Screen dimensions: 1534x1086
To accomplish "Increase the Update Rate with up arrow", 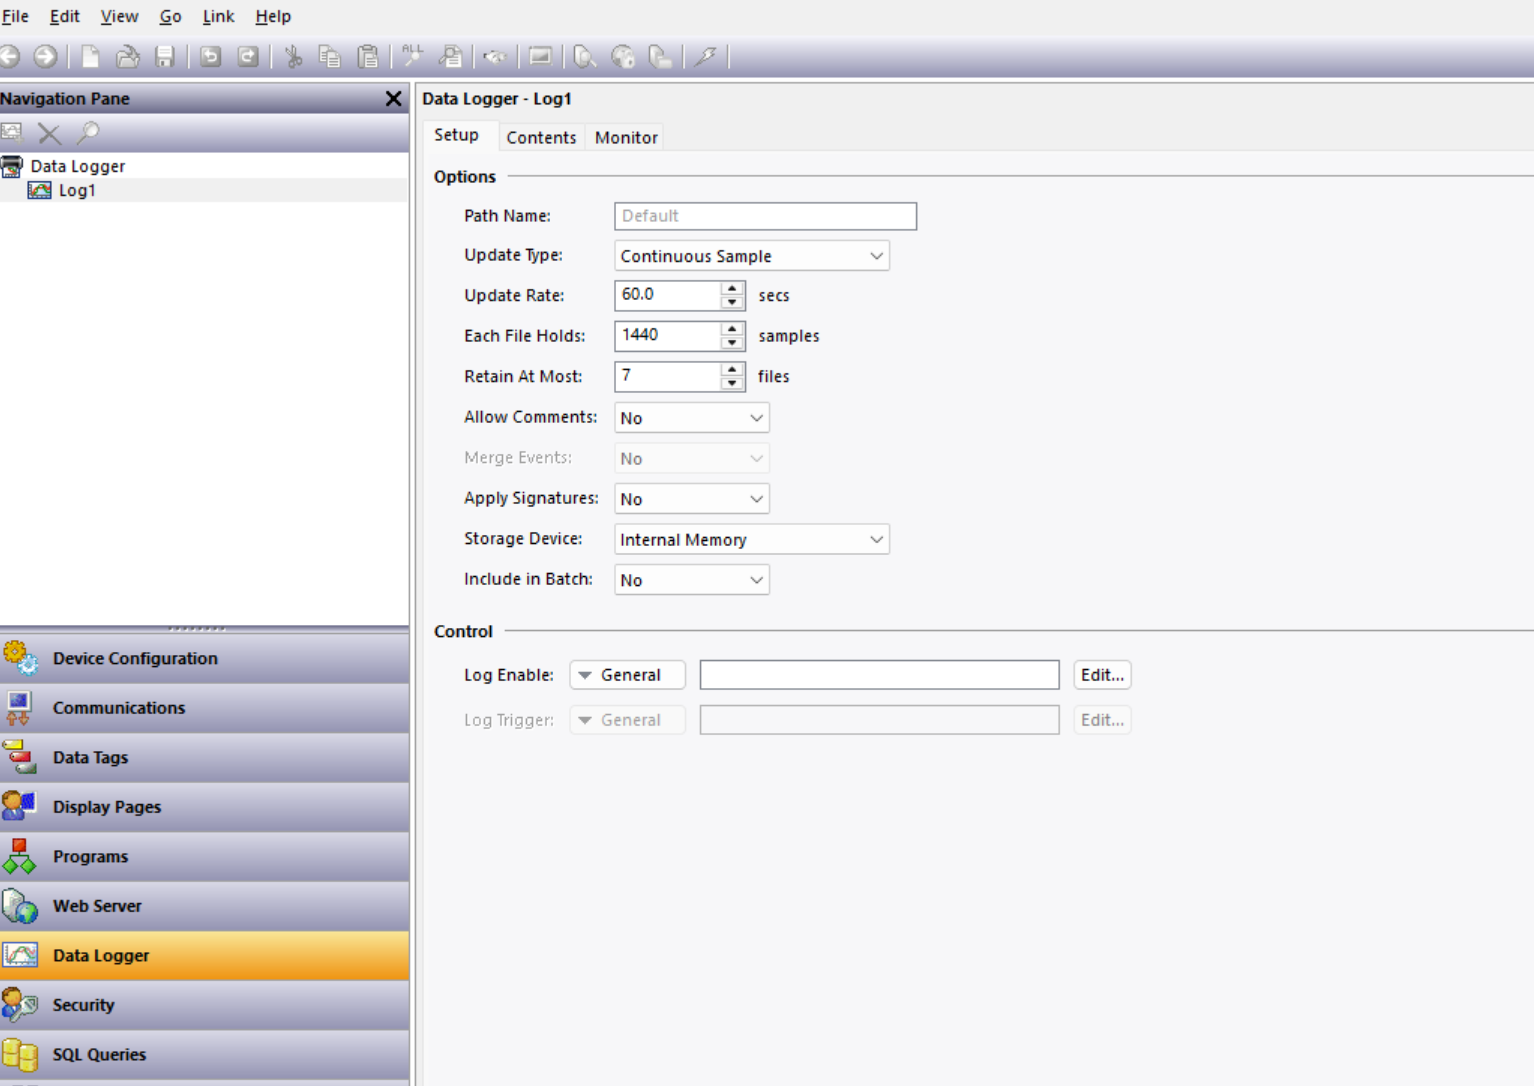I will click(732, 288).
